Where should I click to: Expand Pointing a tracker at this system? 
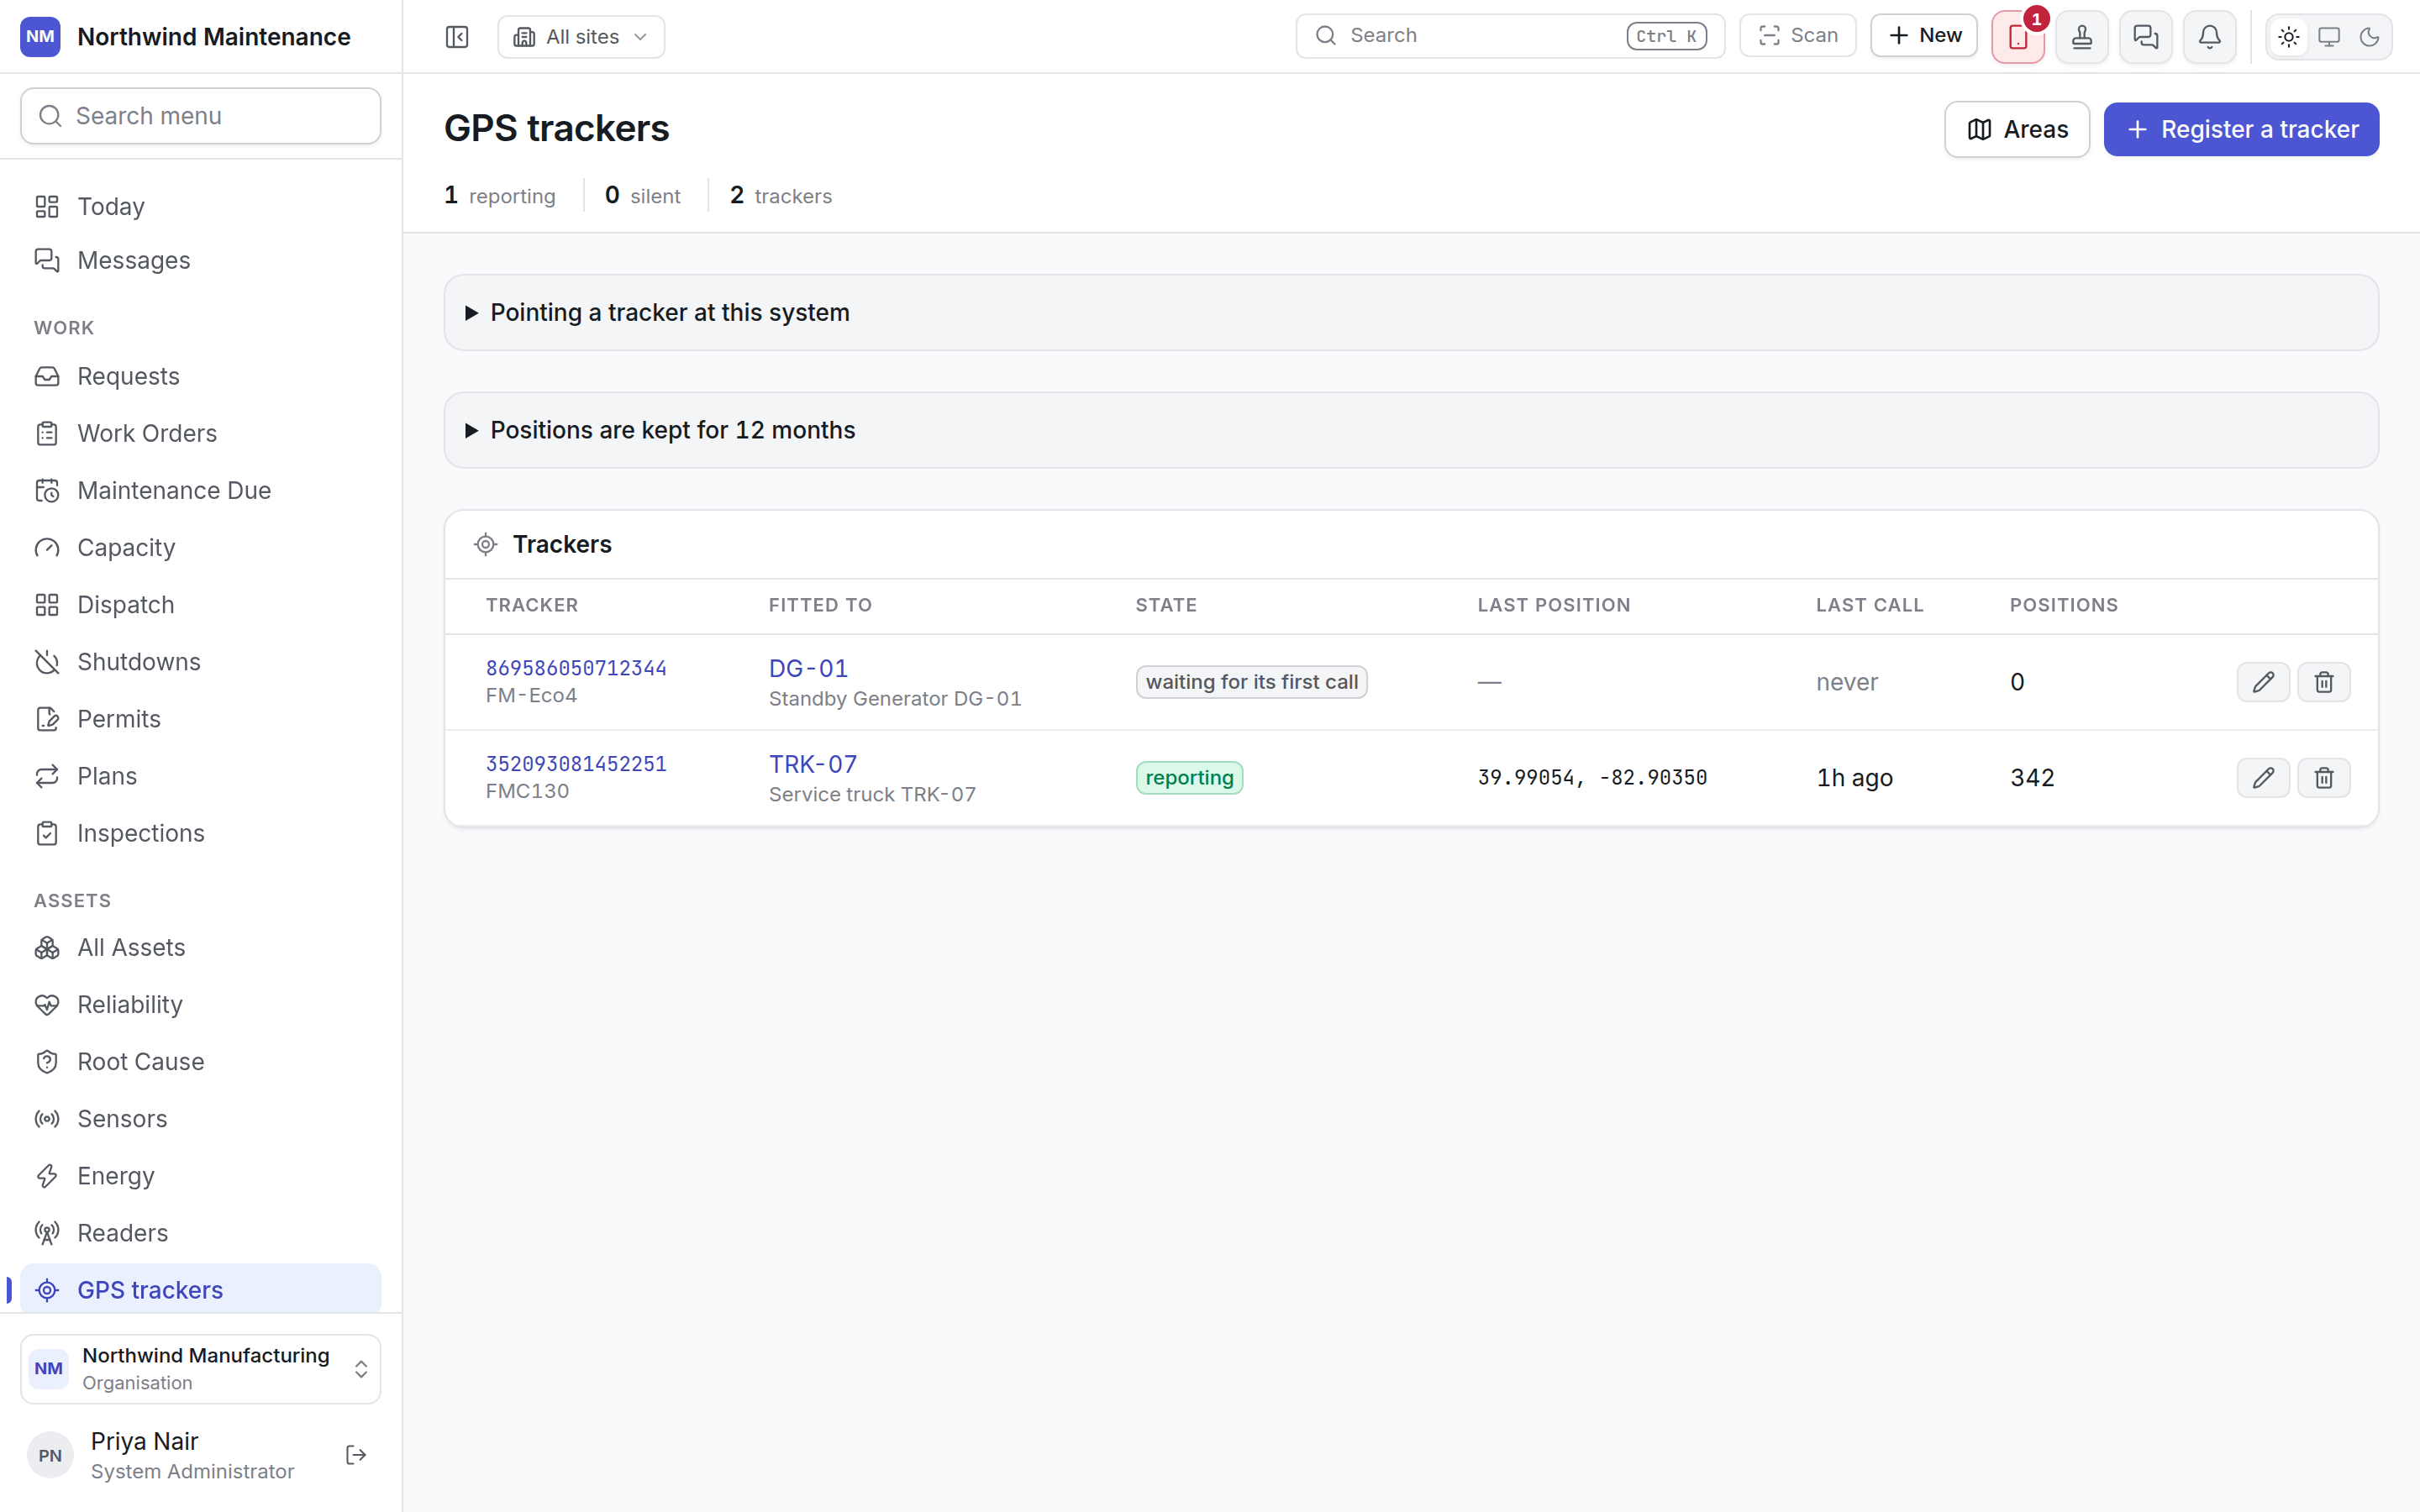tap(1411, 313)
